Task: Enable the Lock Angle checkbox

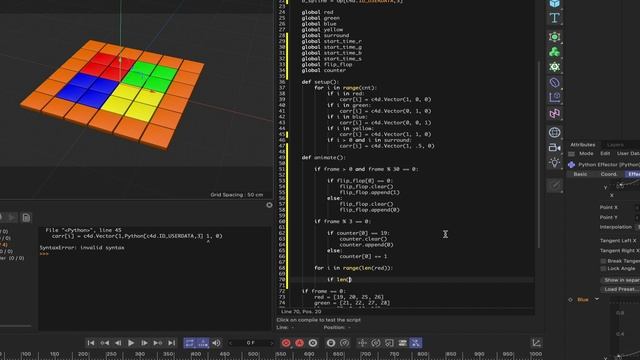Action: [603, 269]
